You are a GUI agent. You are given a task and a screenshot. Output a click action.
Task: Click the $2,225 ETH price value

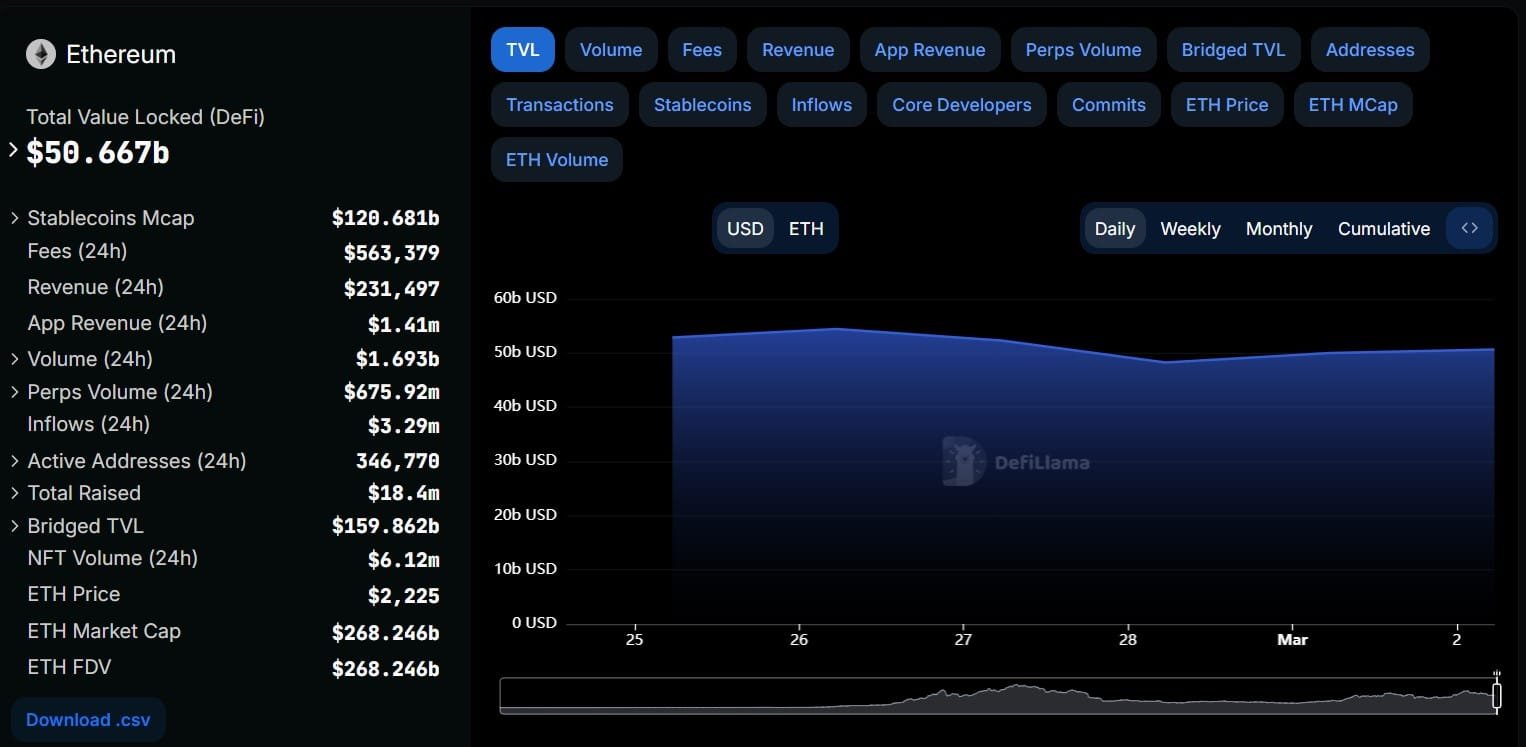(404, 596)
